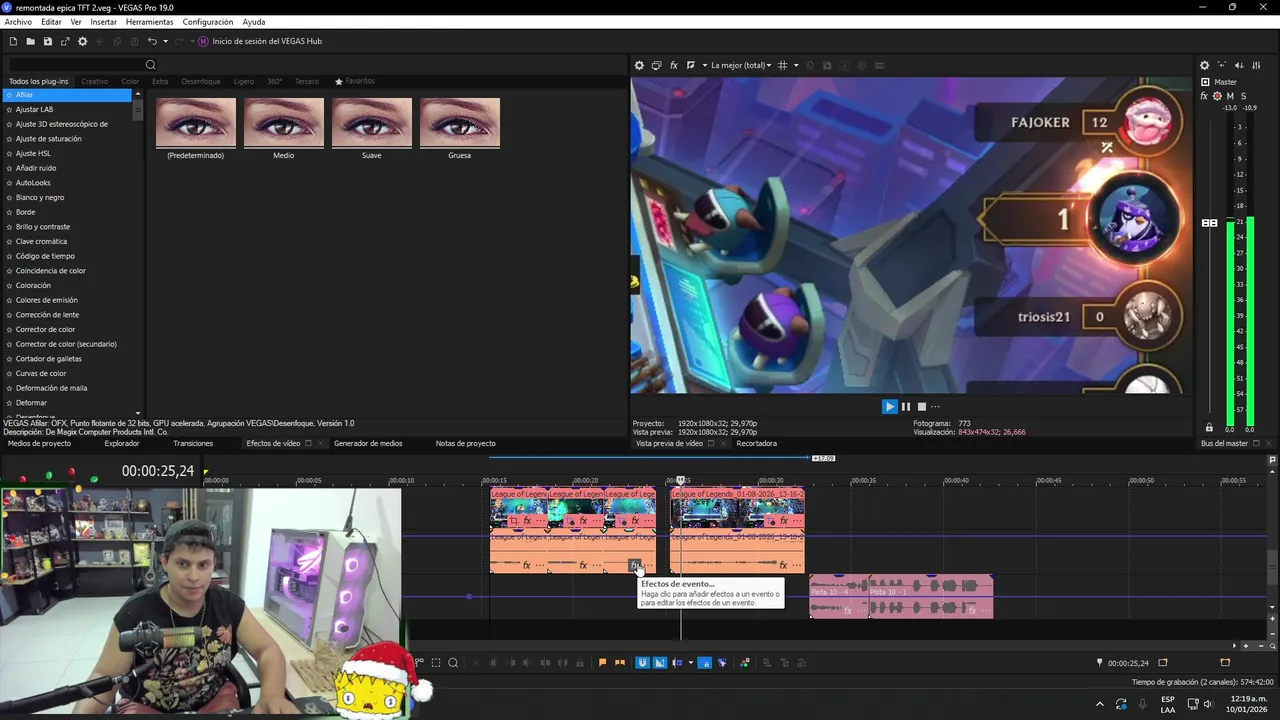Play the video preview
The width and height of the screenshot is (1280, 720).
click(889, 406)
